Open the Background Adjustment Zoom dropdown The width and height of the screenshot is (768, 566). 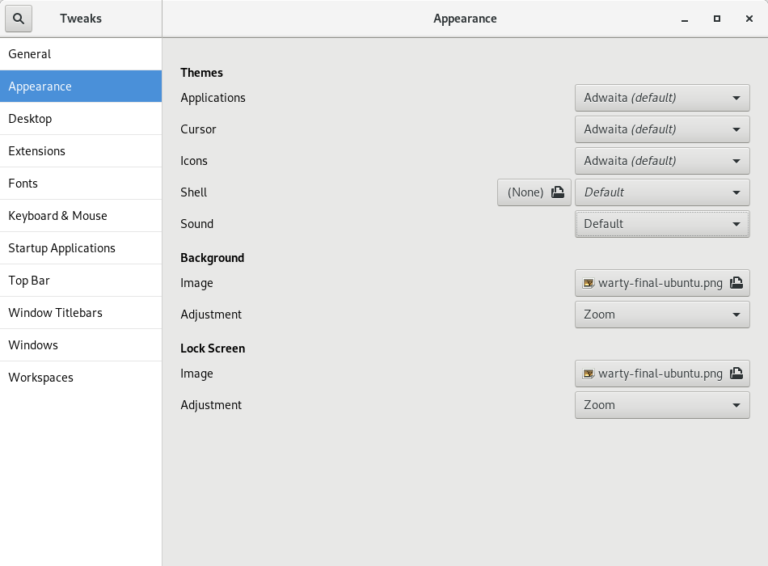click(662, 314)
